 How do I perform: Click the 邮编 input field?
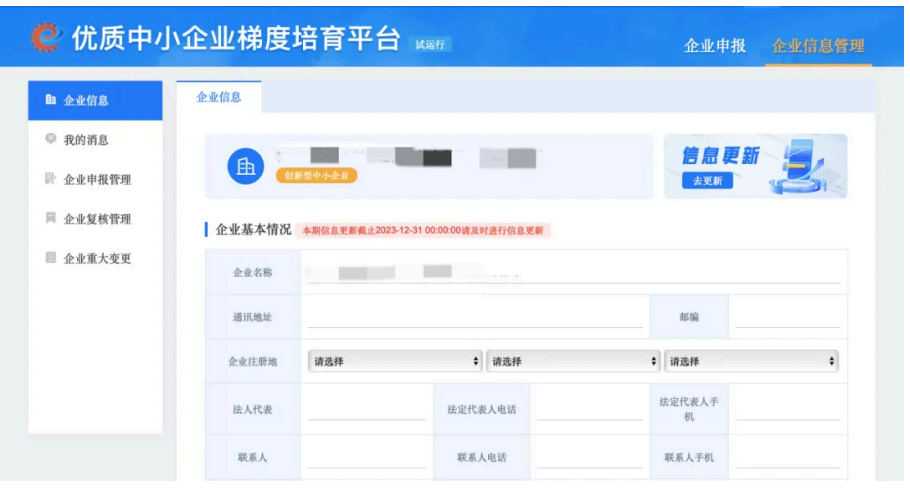pyautogui.click(x=788, y=317)
